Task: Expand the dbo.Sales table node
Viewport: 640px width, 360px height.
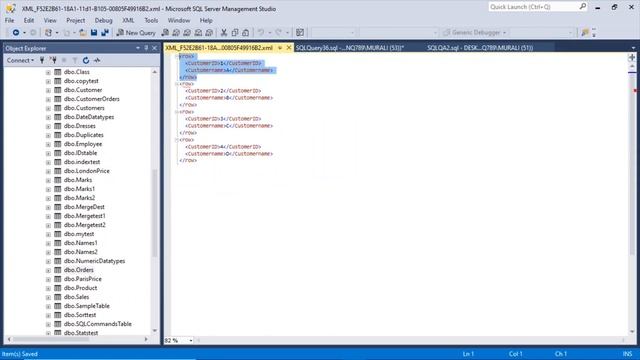Action: [x=48, y=297]
